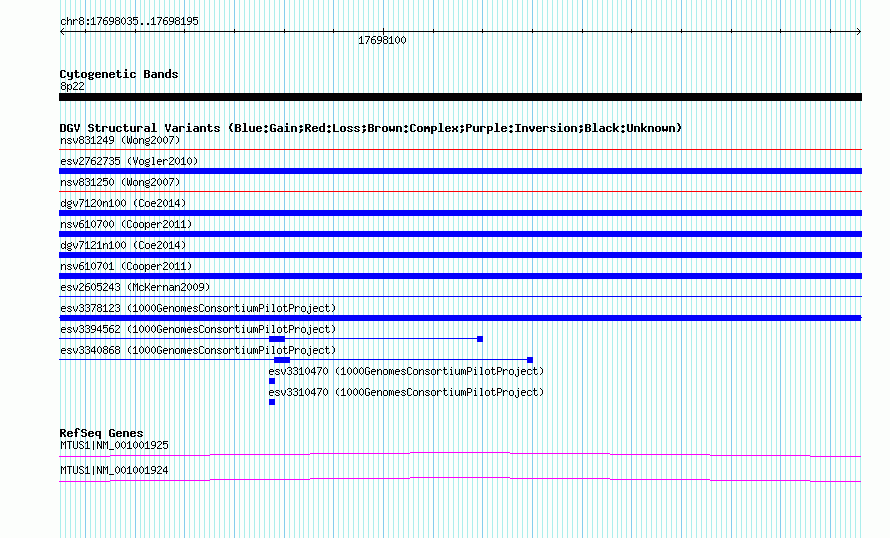The width and height of the screenshot is (890, 538).
Task: Click the blue bar under esv3378123
Action: pos(460,318)
